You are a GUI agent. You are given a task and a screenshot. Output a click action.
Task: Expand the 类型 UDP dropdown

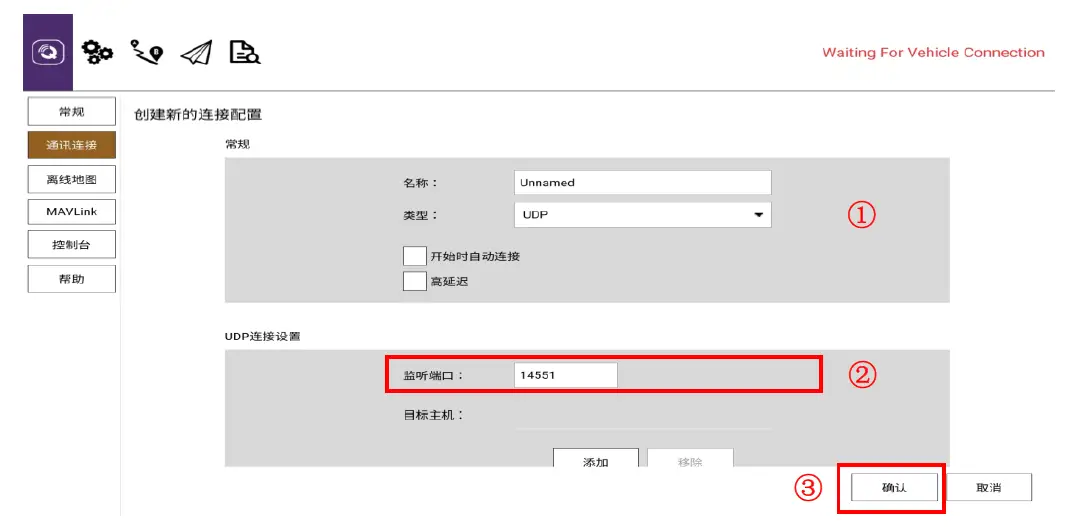click(642, 214)
